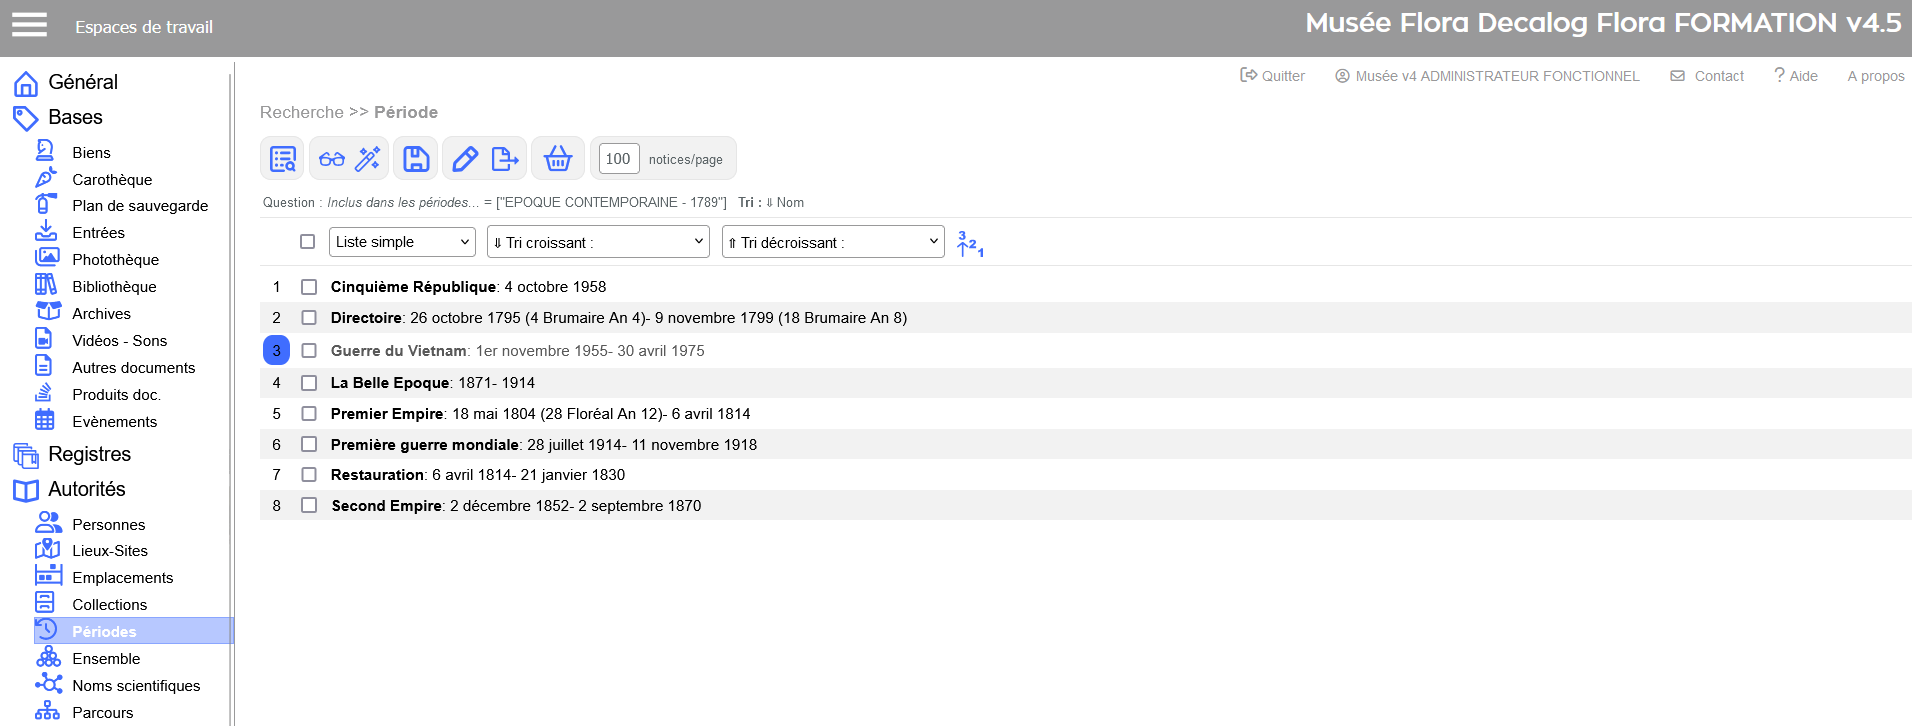Open the Guerre du Vietnam record
The width and height of the screenshot is (1912, 726).
(x=398, y=351)
